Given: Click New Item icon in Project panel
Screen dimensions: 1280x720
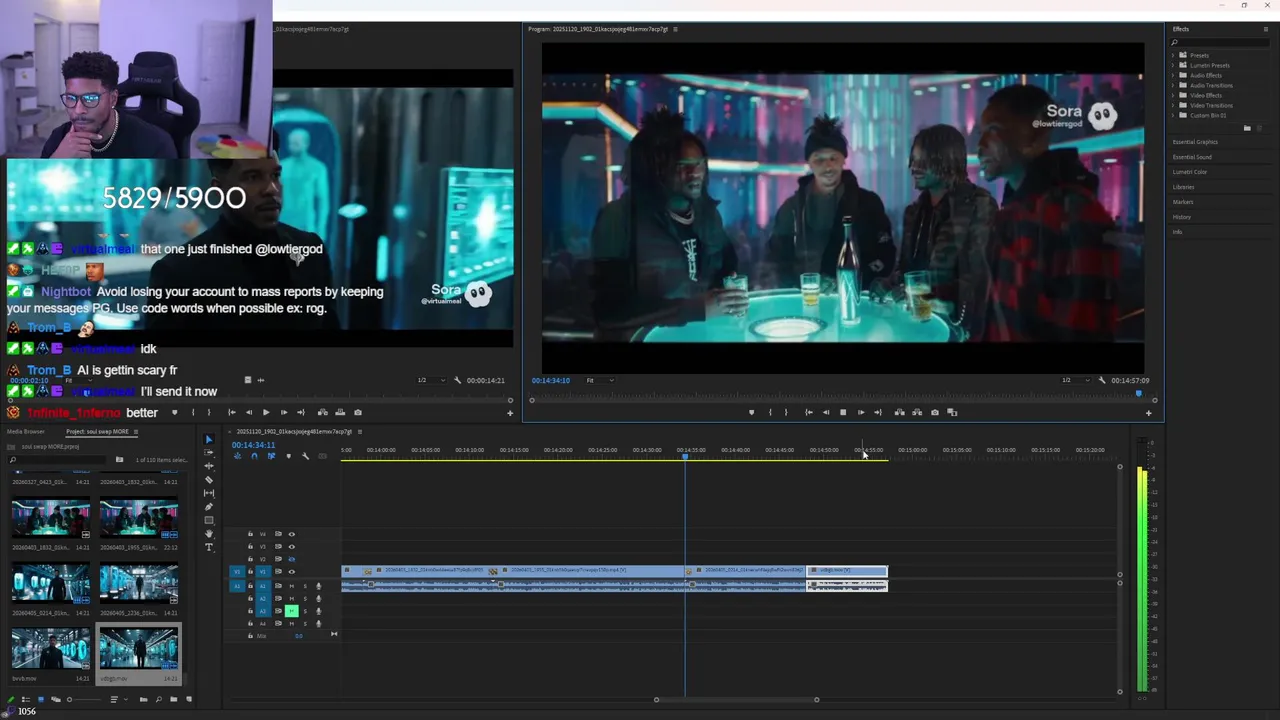Looking at the screenshot, I should pyautogui.click(x=189, y=699).
